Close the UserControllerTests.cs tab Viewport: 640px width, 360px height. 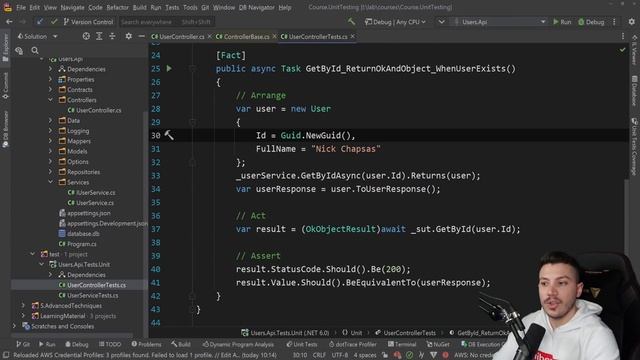pos(353,36)
